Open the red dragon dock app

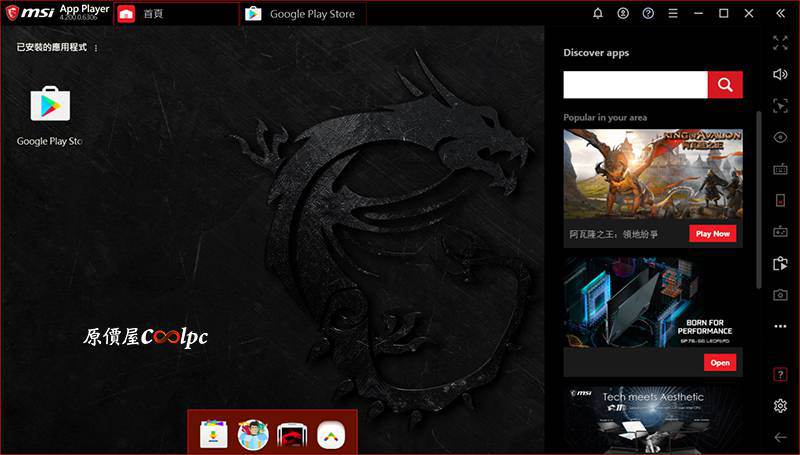292,435
